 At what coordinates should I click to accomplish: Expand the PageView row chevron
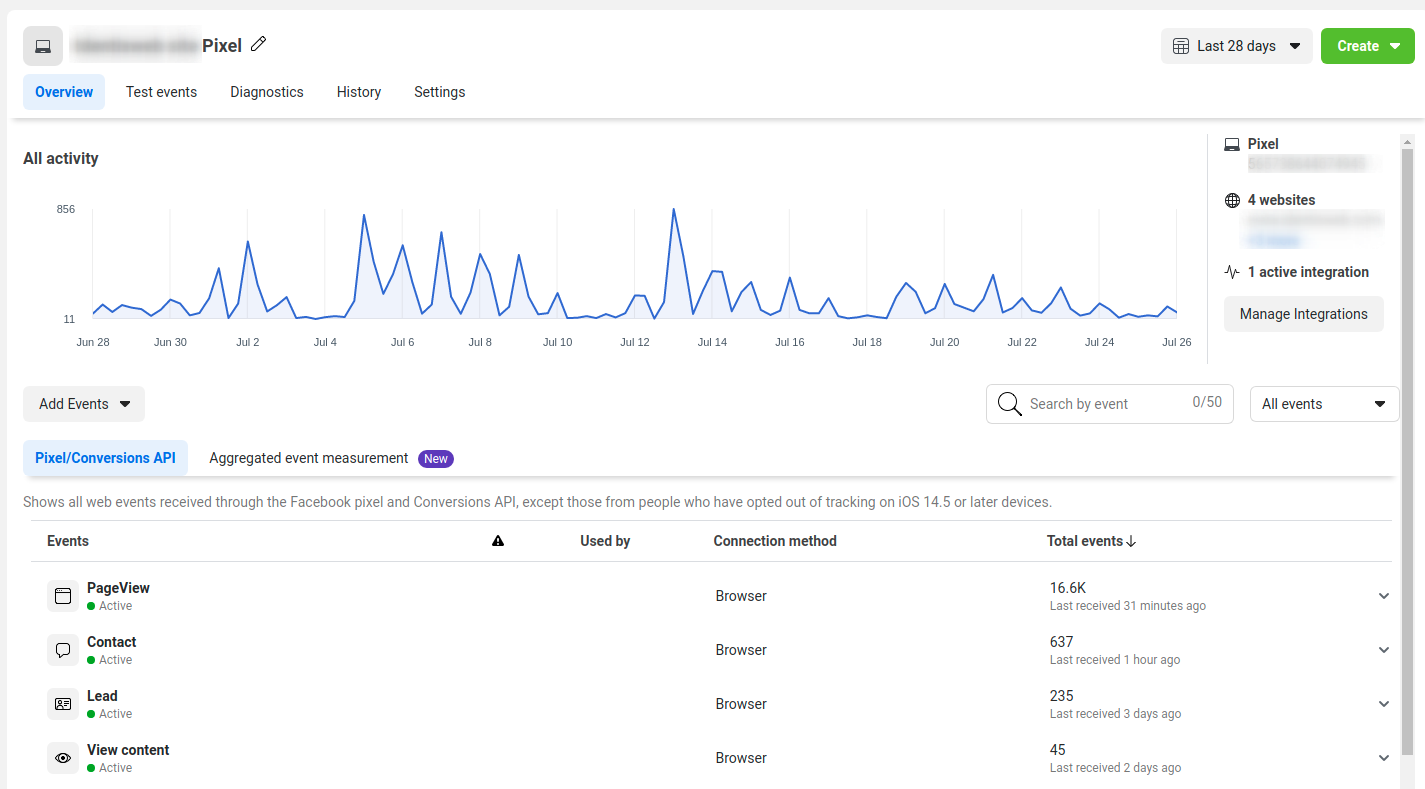(x=1384, y=596)
